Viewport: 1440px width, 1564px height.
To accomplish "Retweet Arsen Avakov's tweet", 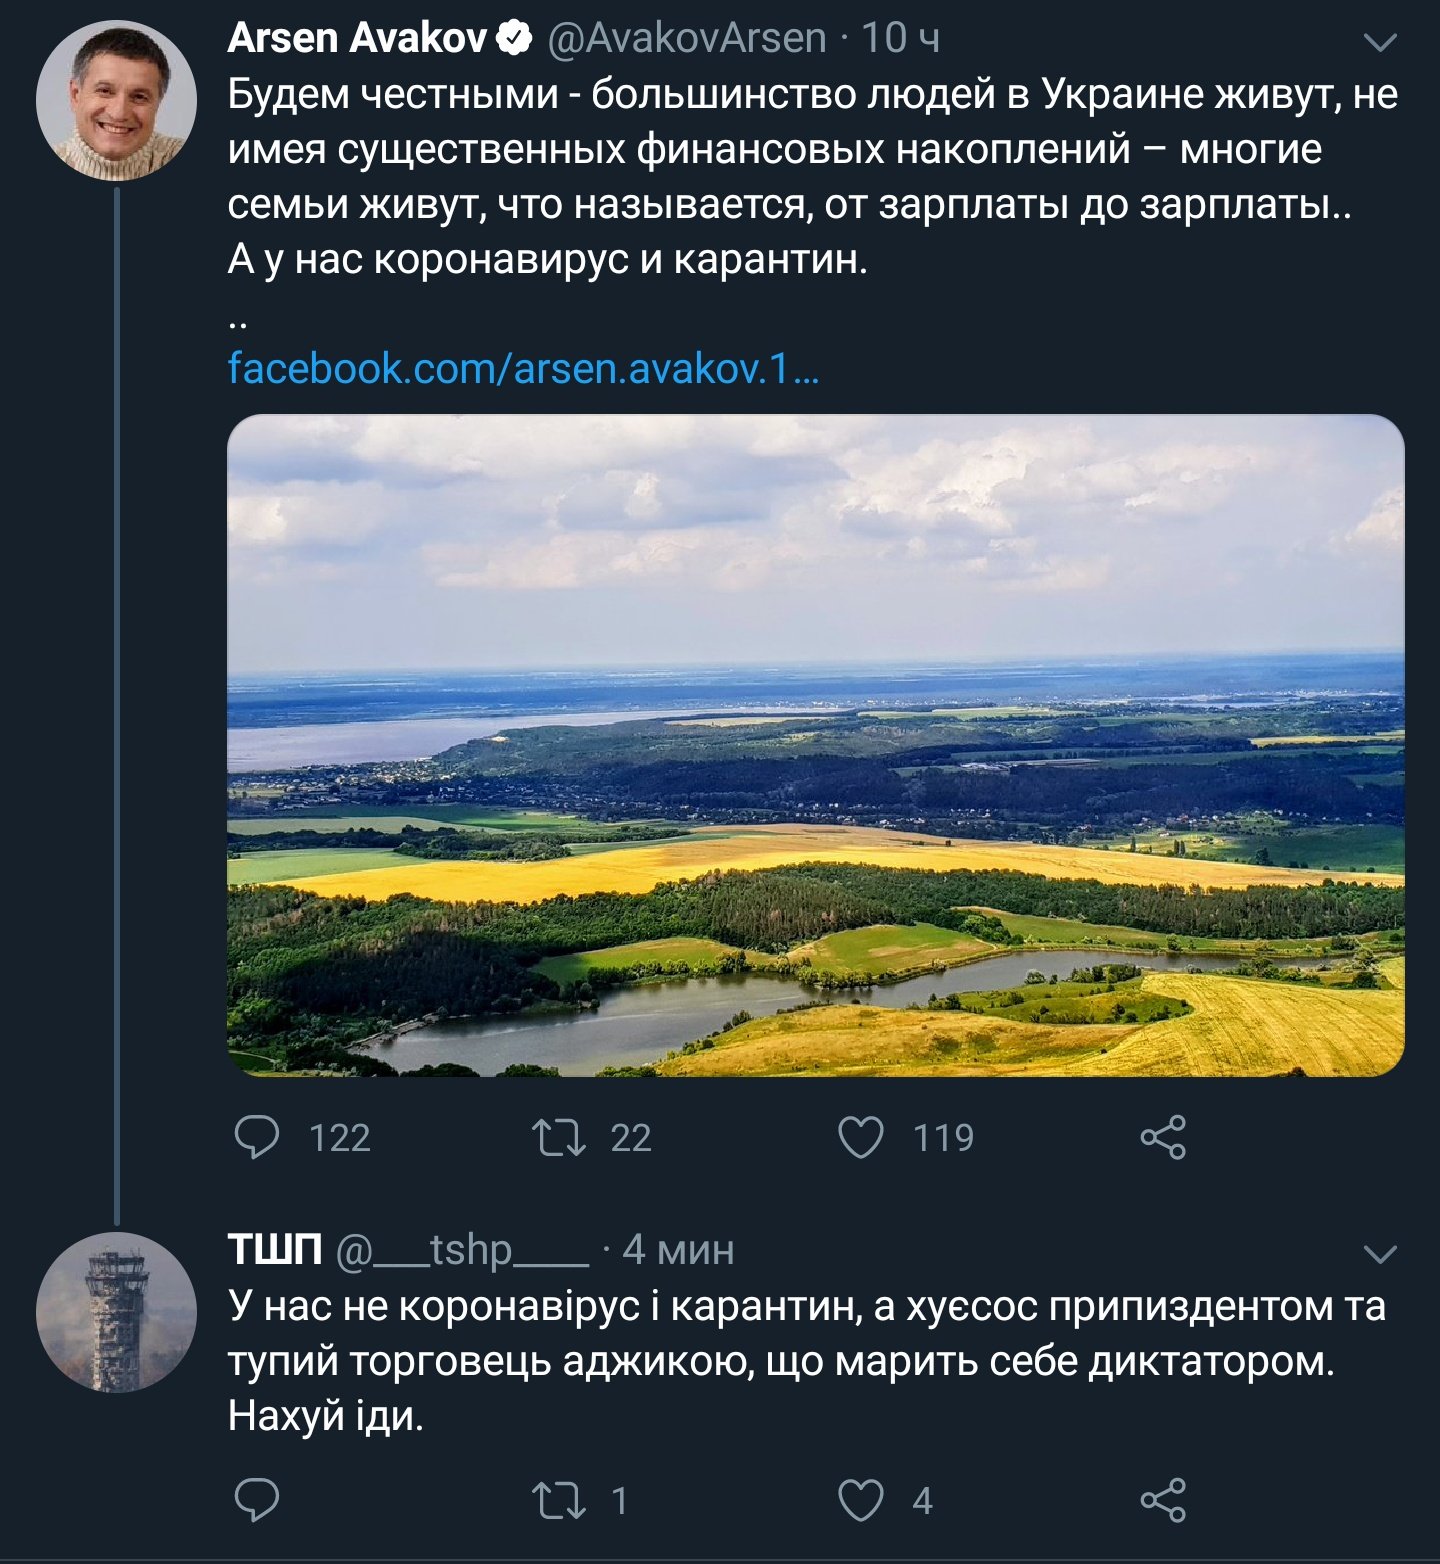I will click(559, 1137).
